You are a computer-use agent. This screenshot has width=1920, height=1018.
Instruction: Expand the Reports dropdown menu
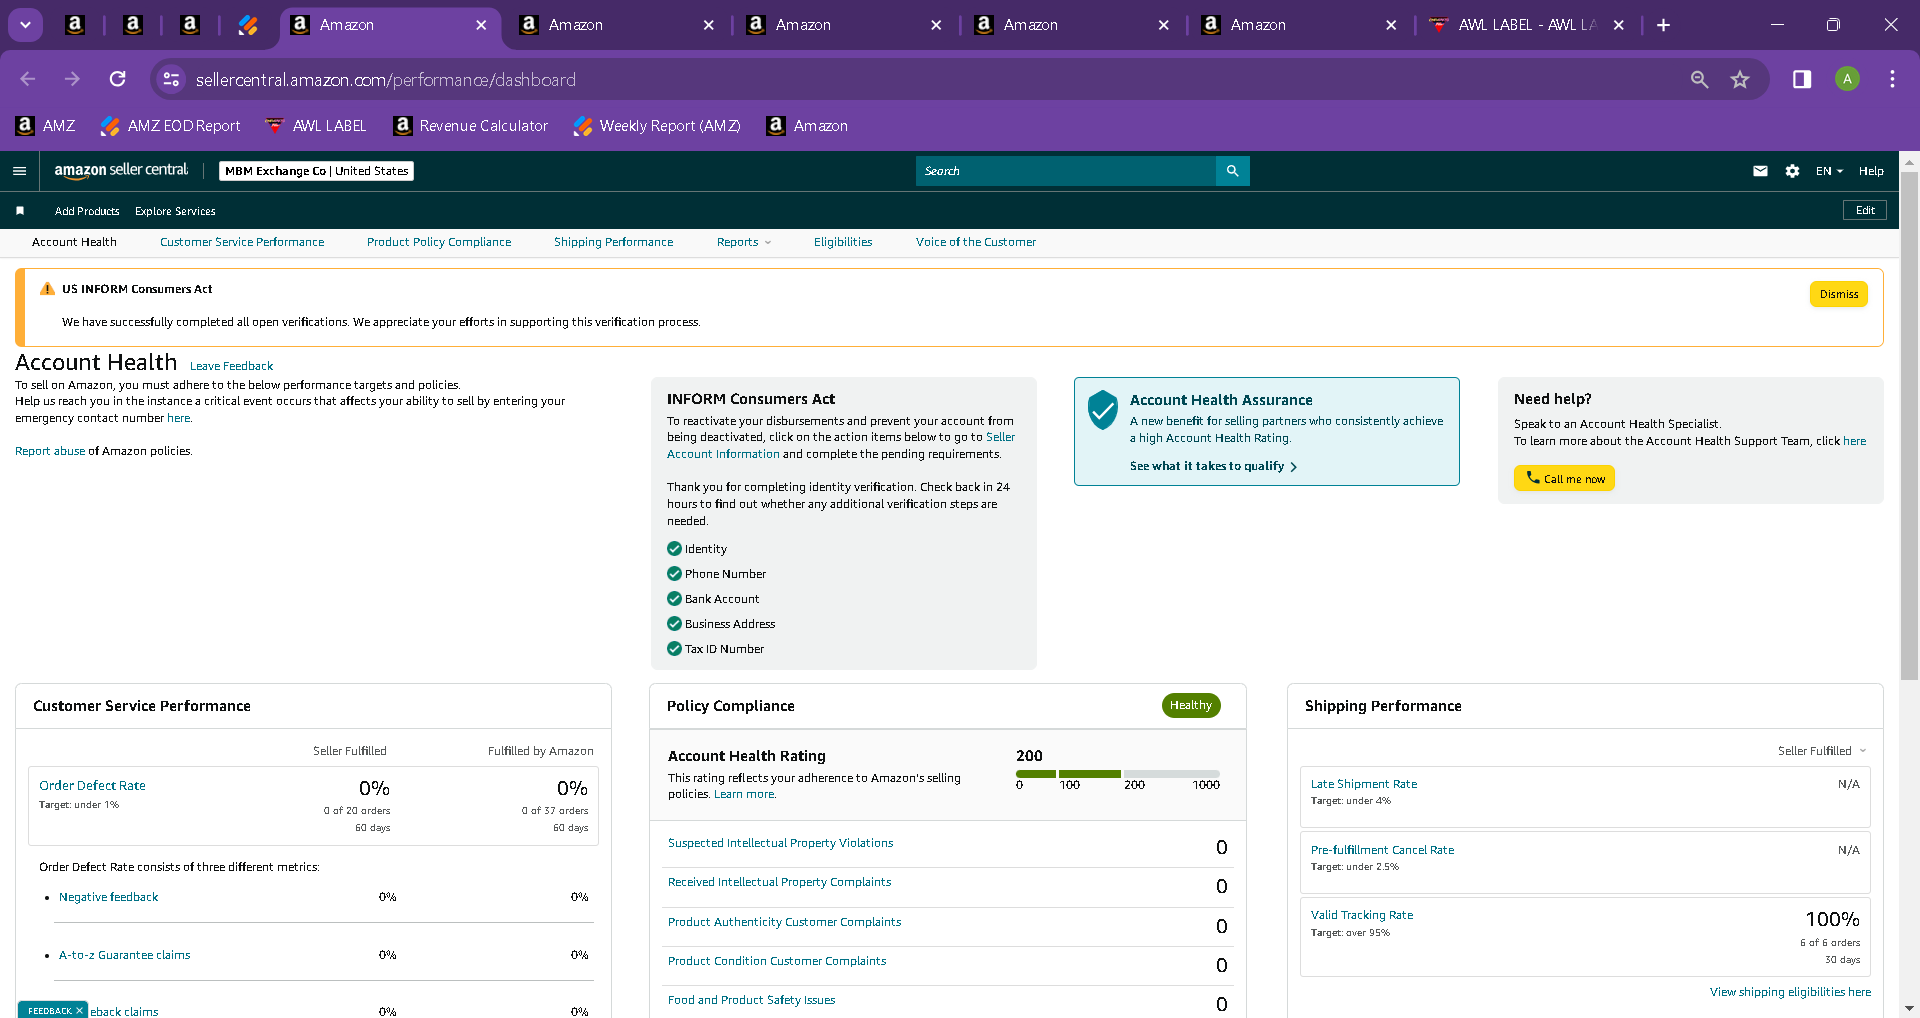pos(744,242)
